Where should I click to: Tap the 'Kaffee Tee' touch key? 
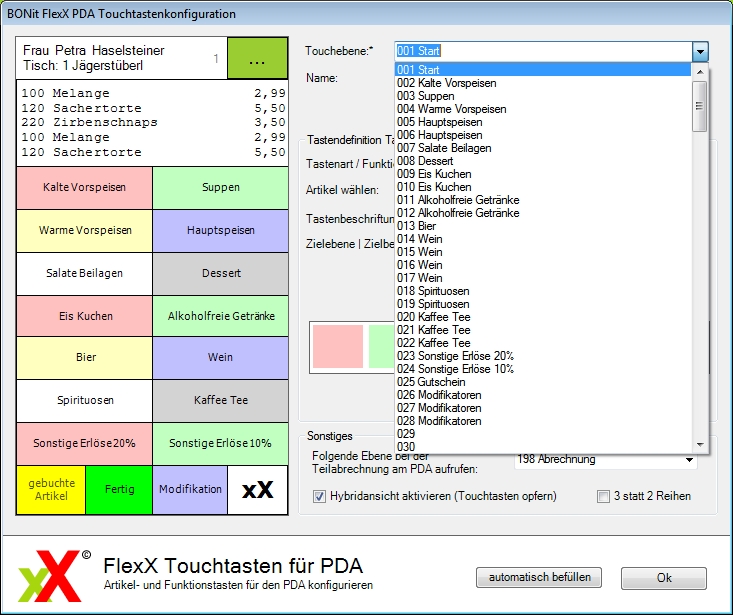221,400
